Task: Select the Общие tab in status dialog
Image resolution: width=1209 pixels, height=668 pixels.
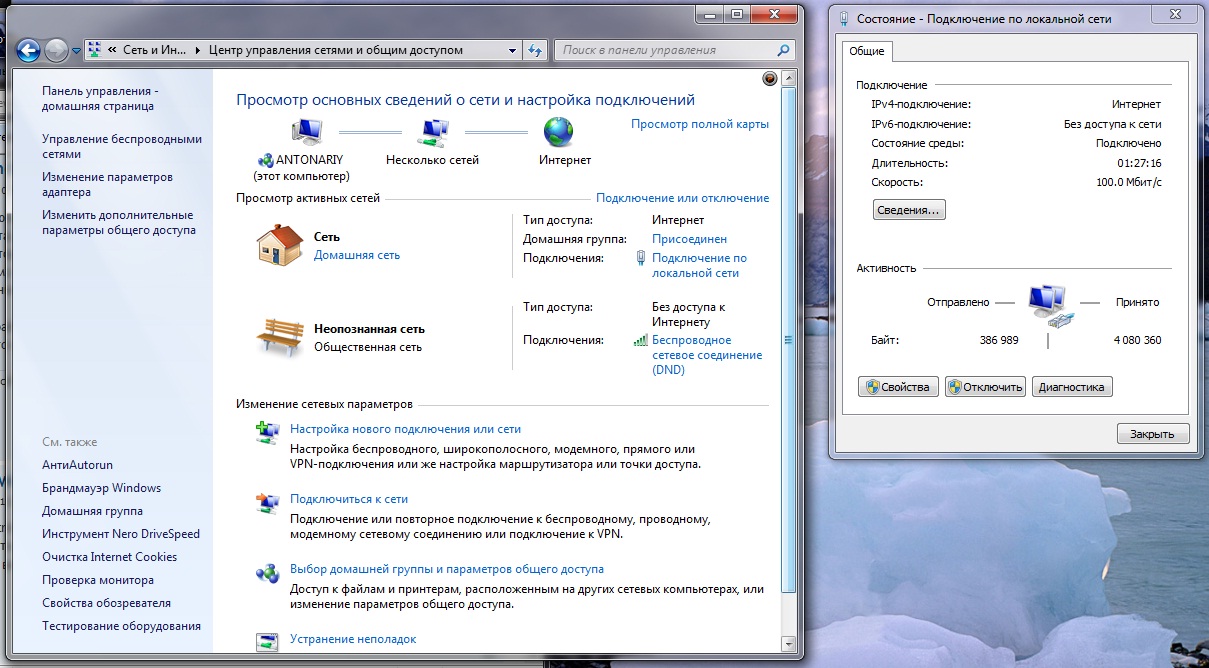Action: 866,51
